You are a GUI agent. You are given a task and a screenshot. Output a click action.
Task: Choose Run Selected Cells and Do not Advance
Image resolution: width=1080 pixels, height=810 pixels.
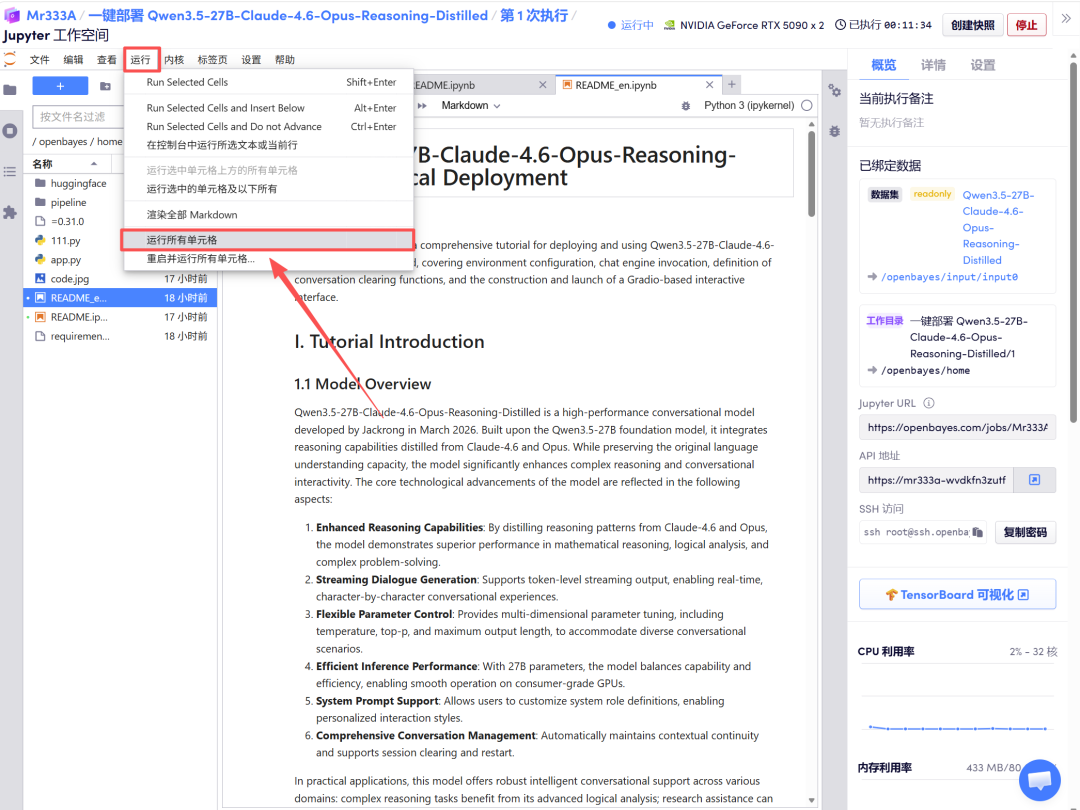pyautogui.click(x=269, y=127)
